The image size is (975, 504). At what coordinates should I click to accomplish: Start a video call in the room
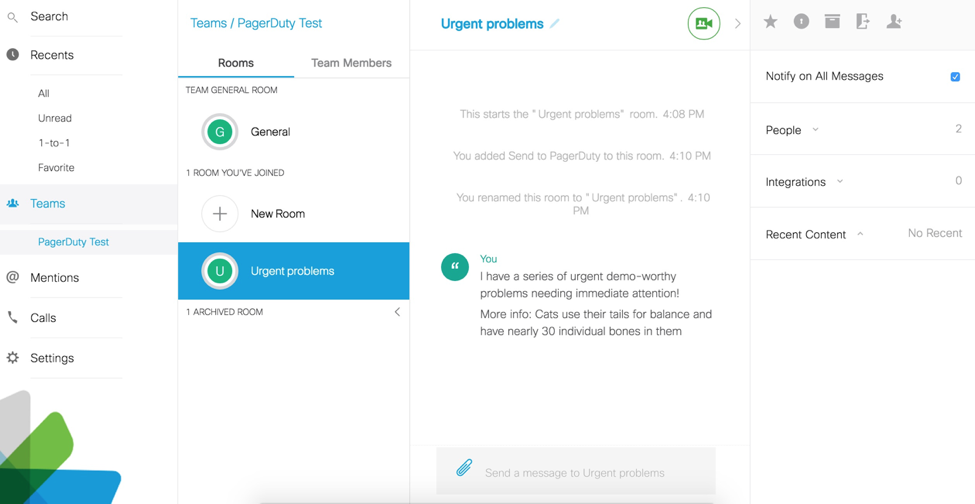click(703, 24)
